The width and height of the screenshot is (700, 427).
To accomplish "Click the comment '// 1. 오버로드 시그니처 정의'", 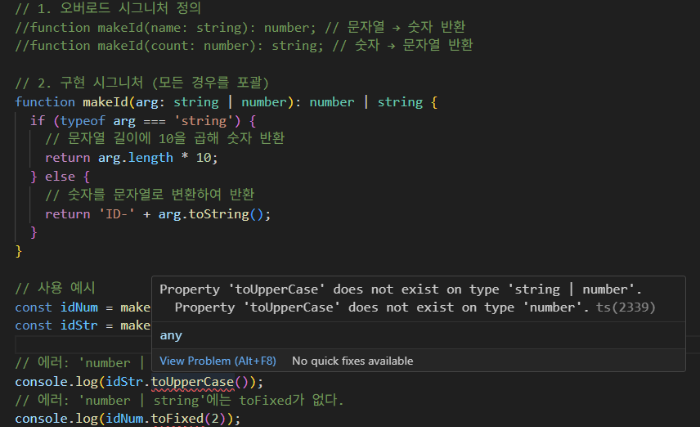I will pyautogui.click(x=108, y=8).
